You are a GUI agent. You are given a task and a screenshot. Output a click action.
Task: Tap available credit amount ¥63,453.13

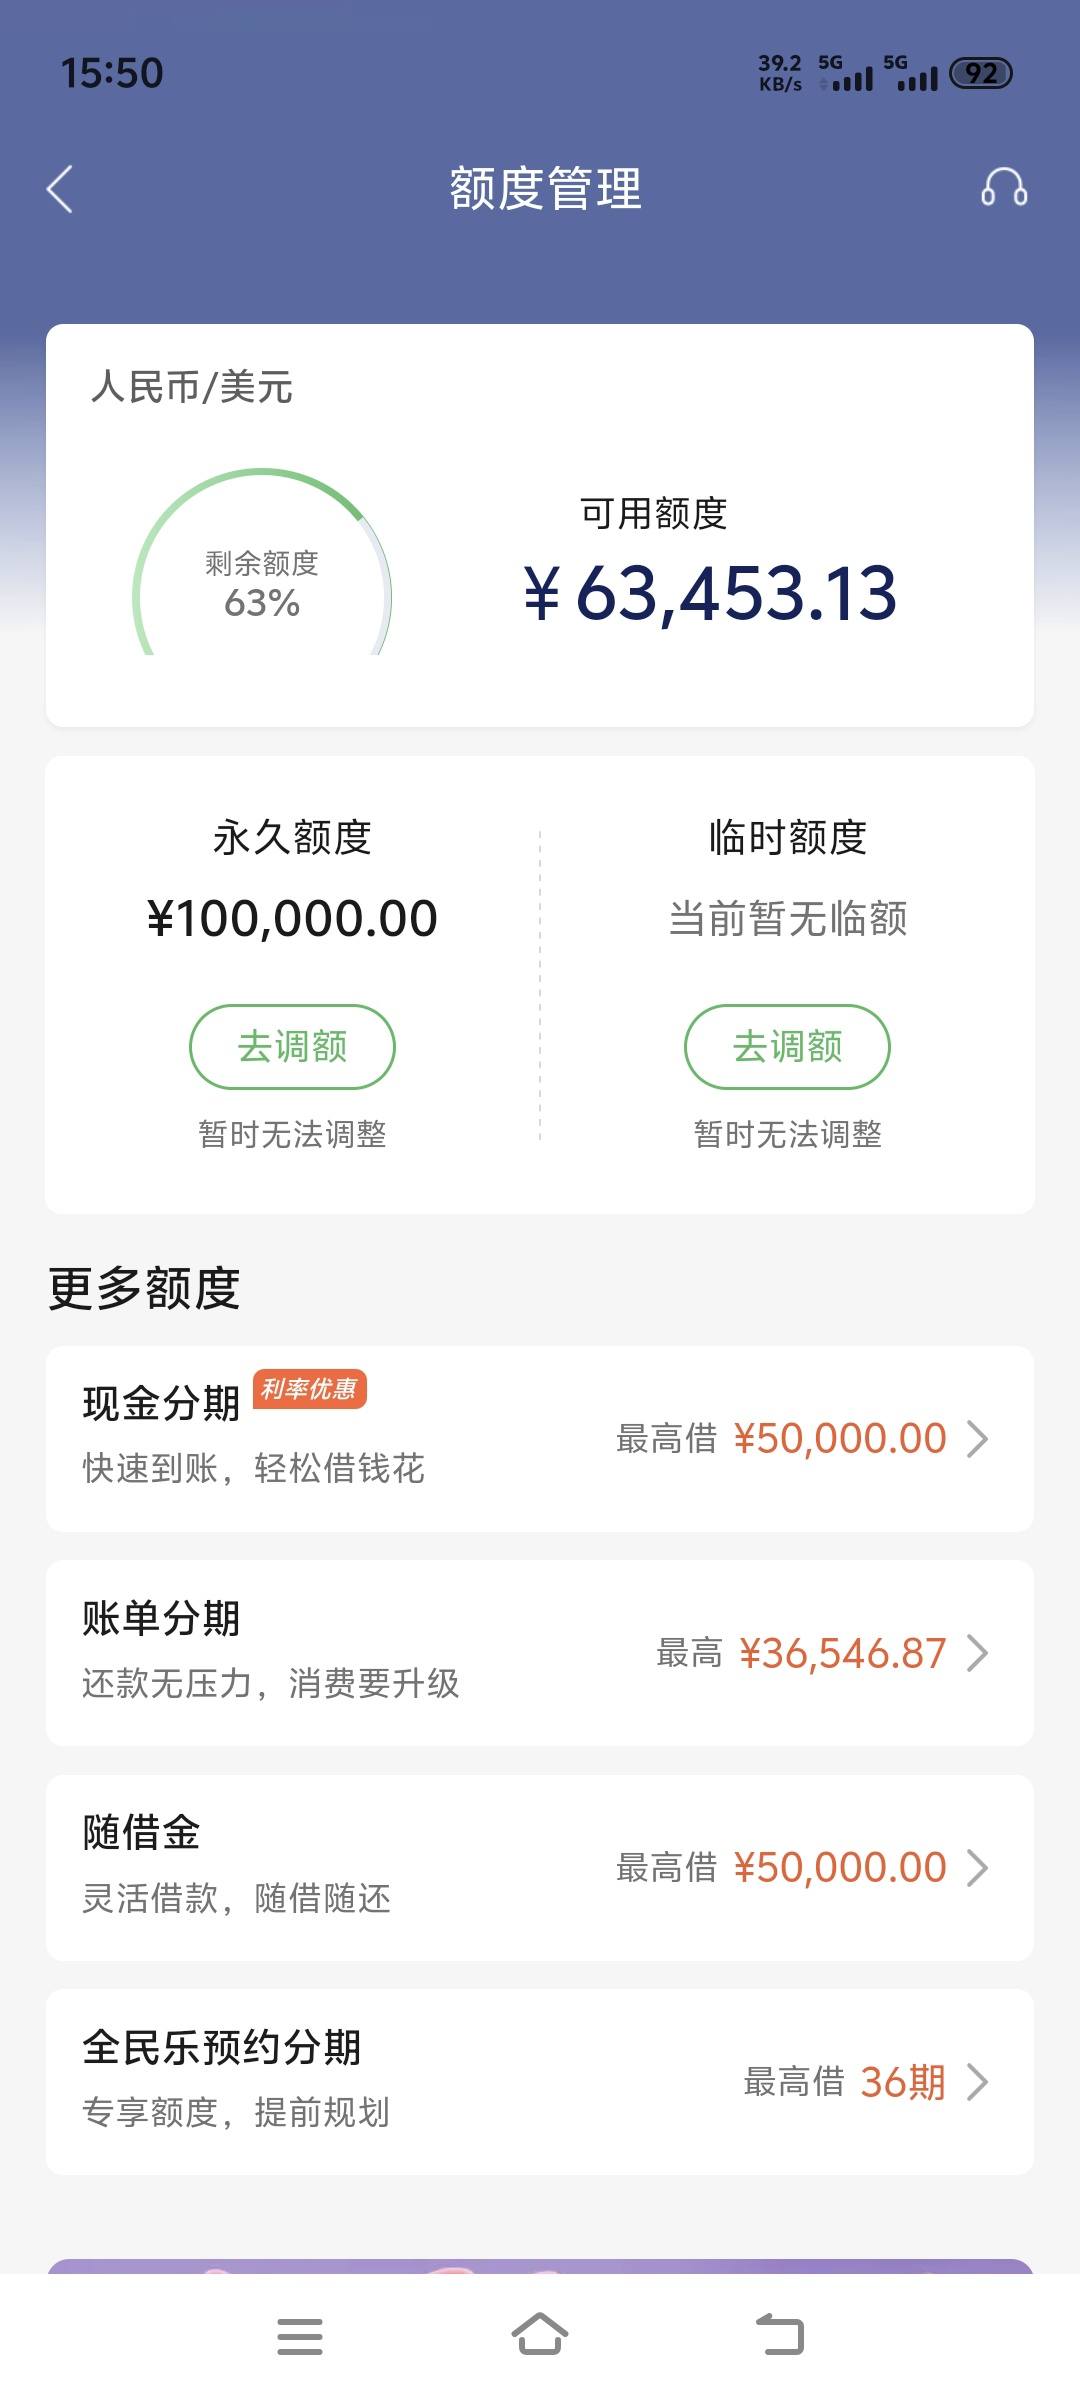point(710,592)
